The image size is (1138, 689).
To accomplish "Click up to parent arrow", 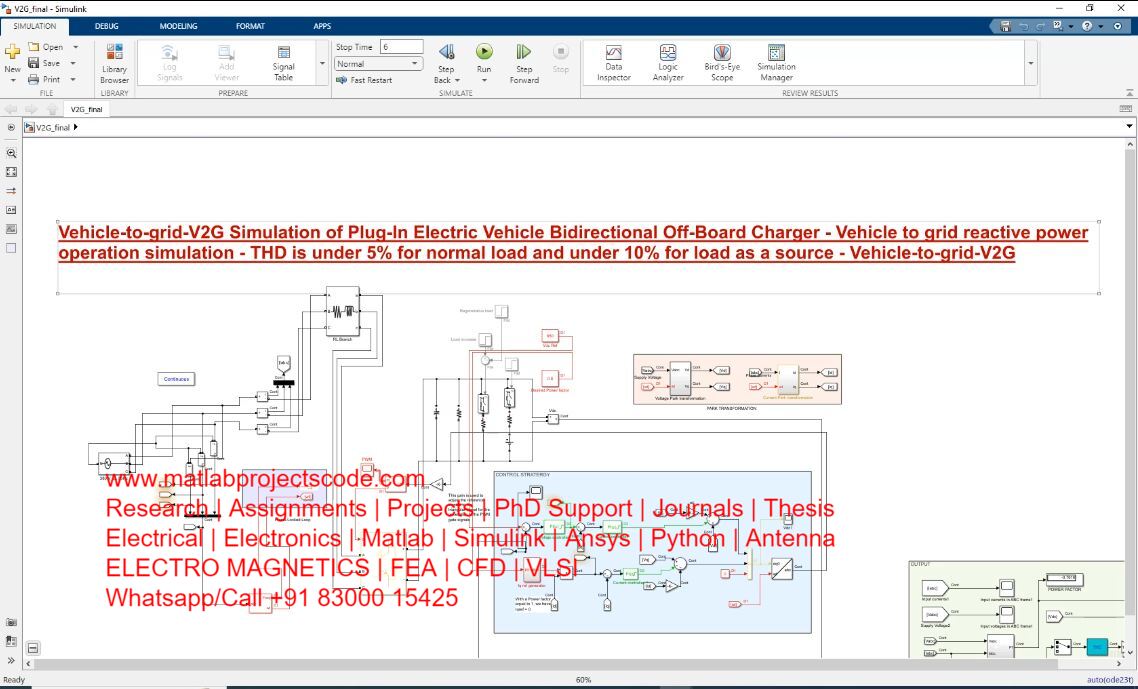I will point(52,110).
